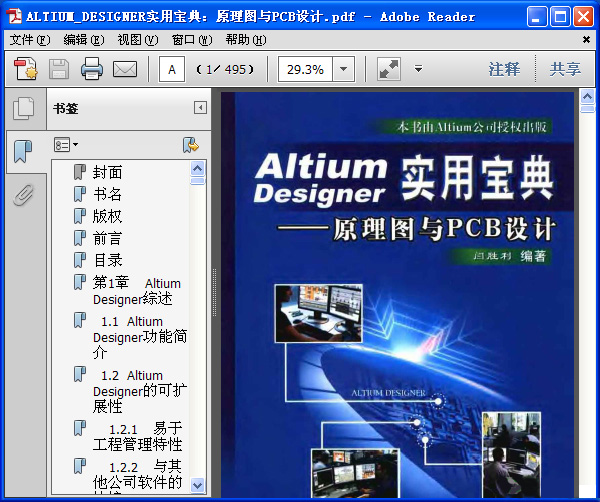Open the 视图 menu
This screenshot has width=600, height=502.
[137, 40]
